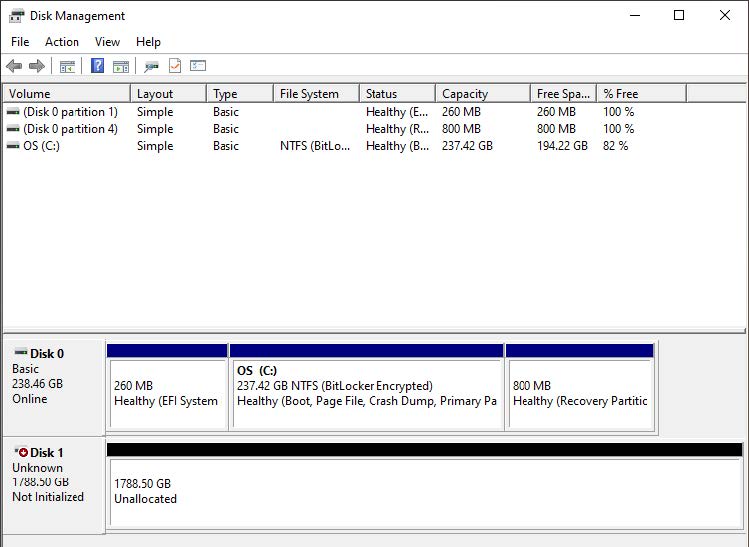Viewport: 749px width, 547px height.
Task: Click Show/Hide Action Pane toolbar icon
Action: 121,66
